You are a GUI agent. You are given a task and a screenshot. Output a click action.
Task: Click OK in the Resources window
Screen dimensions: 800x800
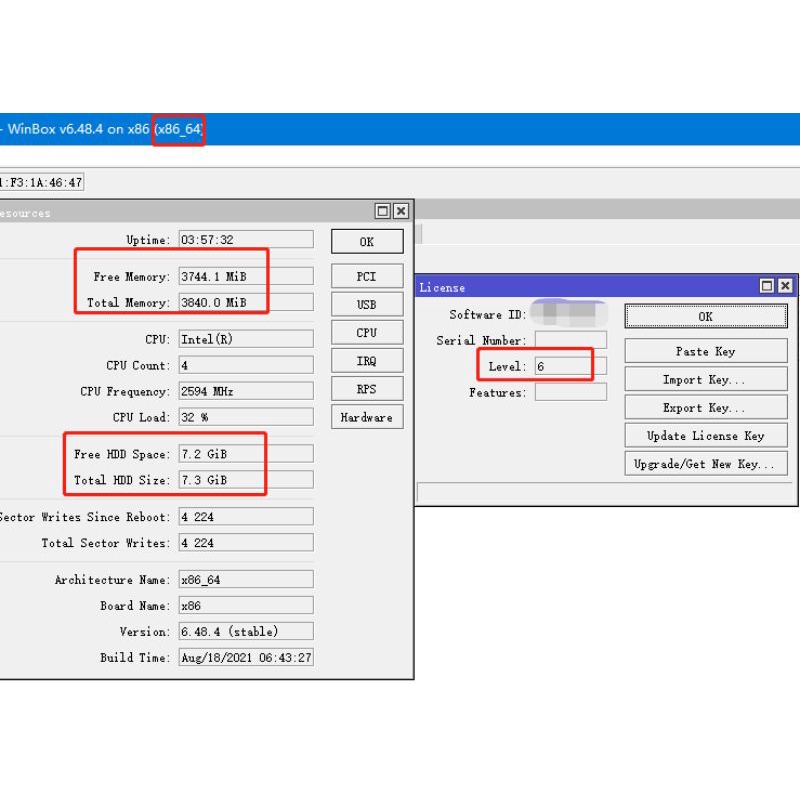coord(367,241)
